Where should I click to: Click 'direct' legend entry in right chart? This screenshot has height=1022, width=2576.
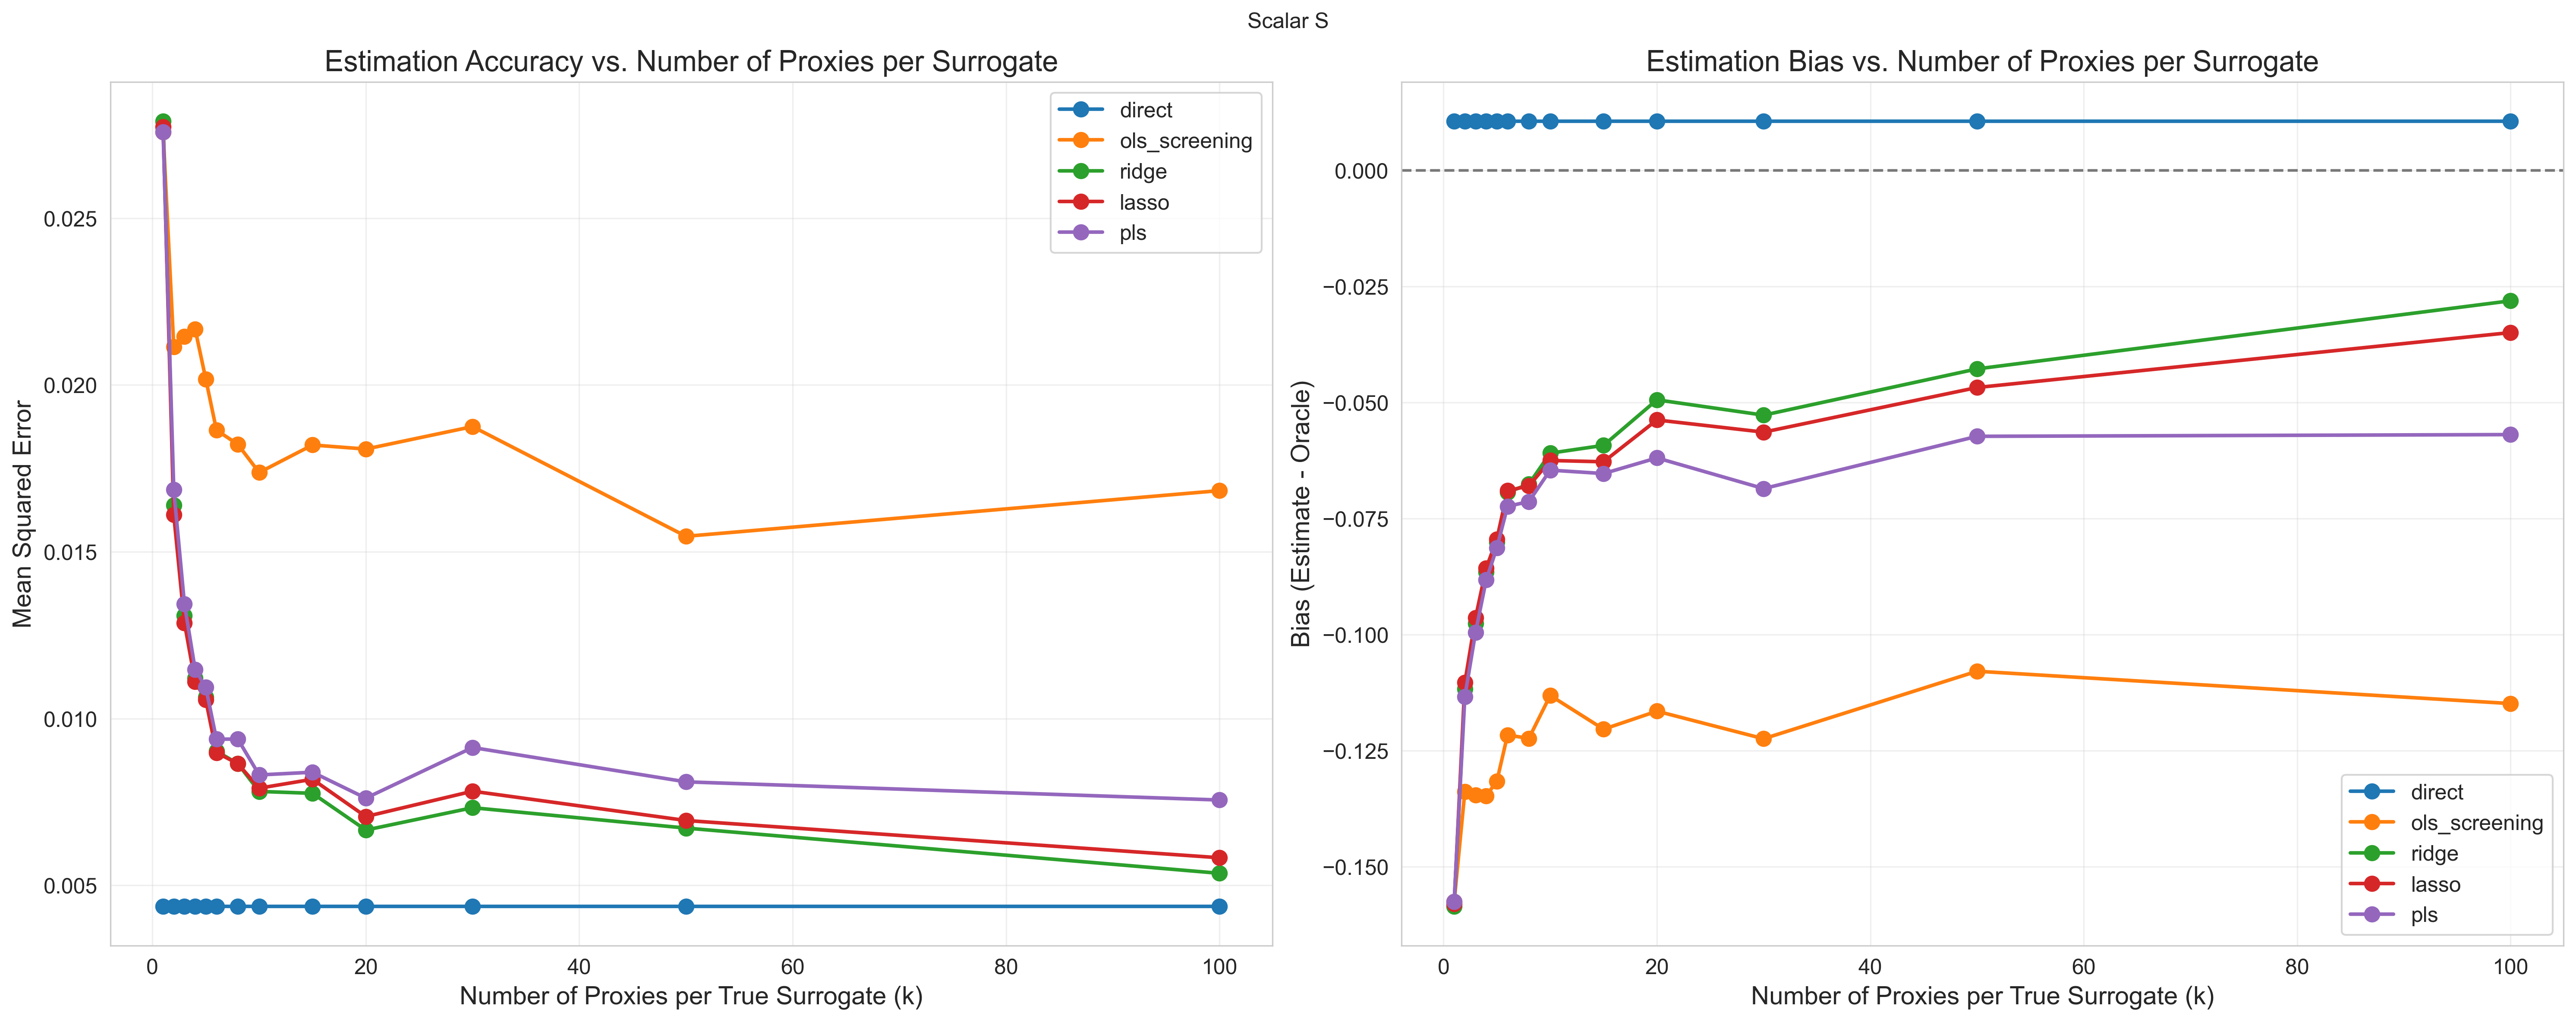tap(2436, 792)
